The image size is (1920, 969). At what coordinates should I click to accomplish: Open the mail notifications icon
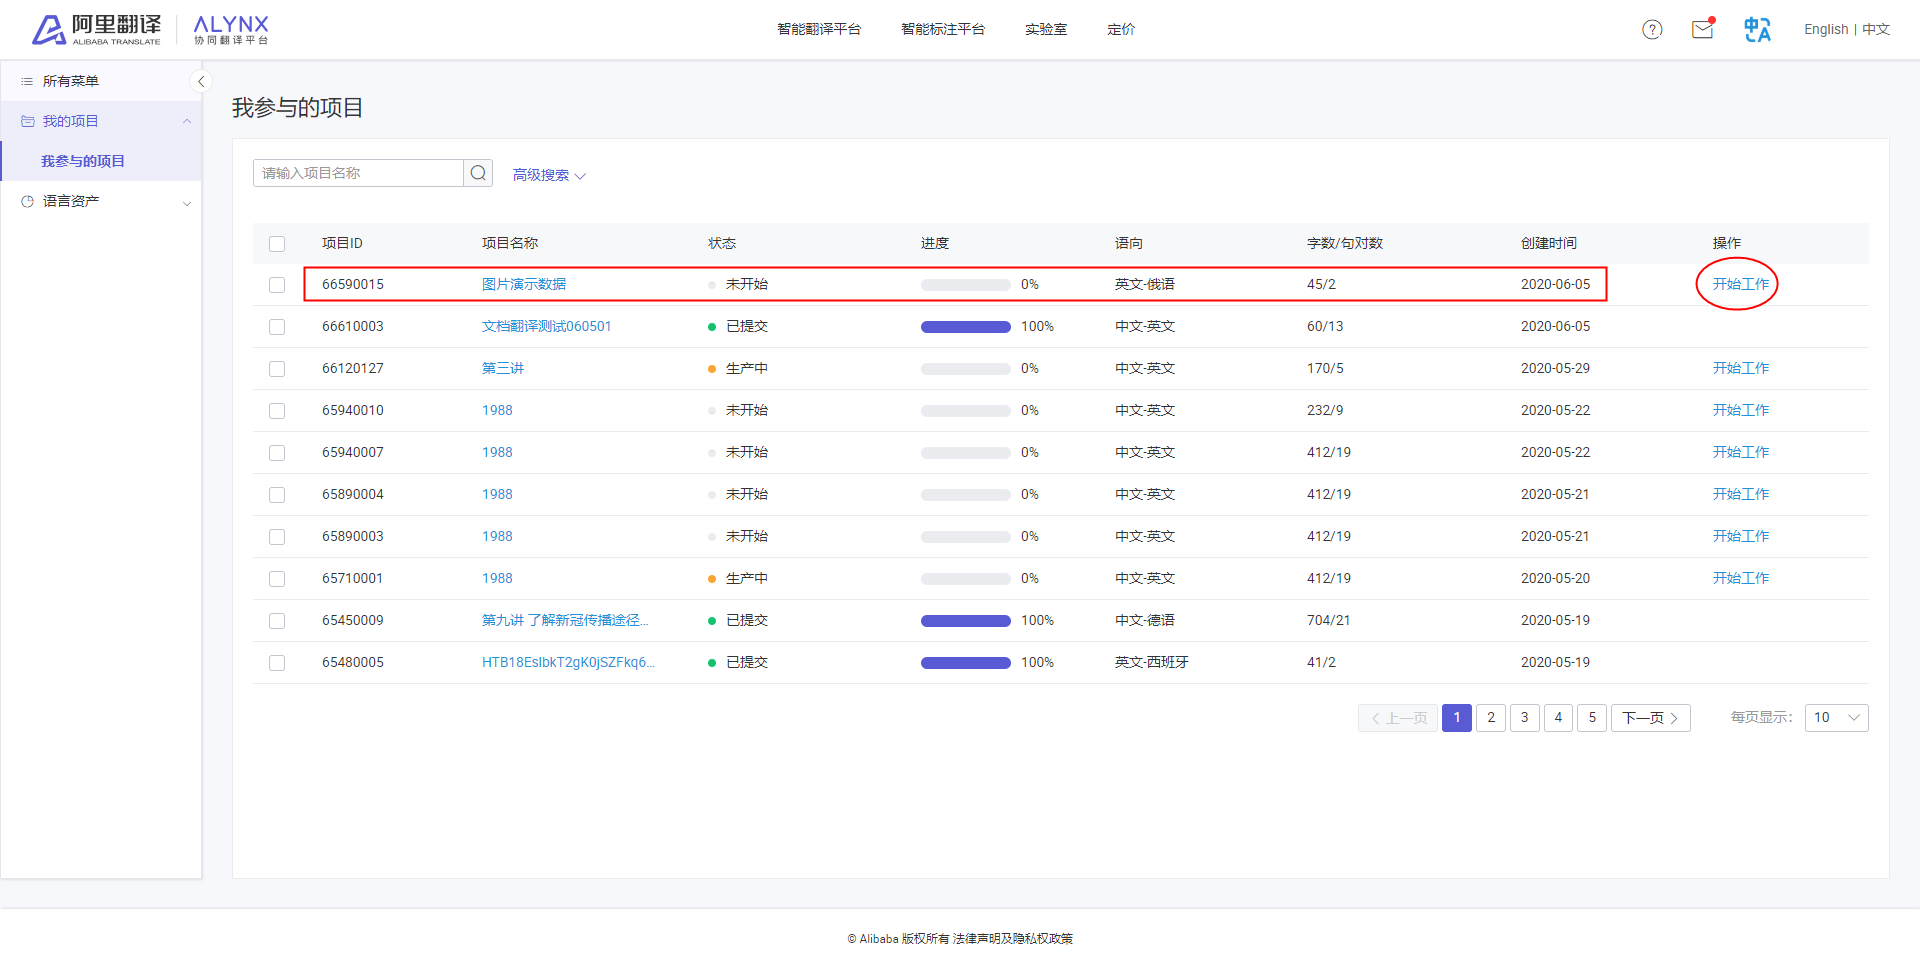click(x=1702, y=29)
